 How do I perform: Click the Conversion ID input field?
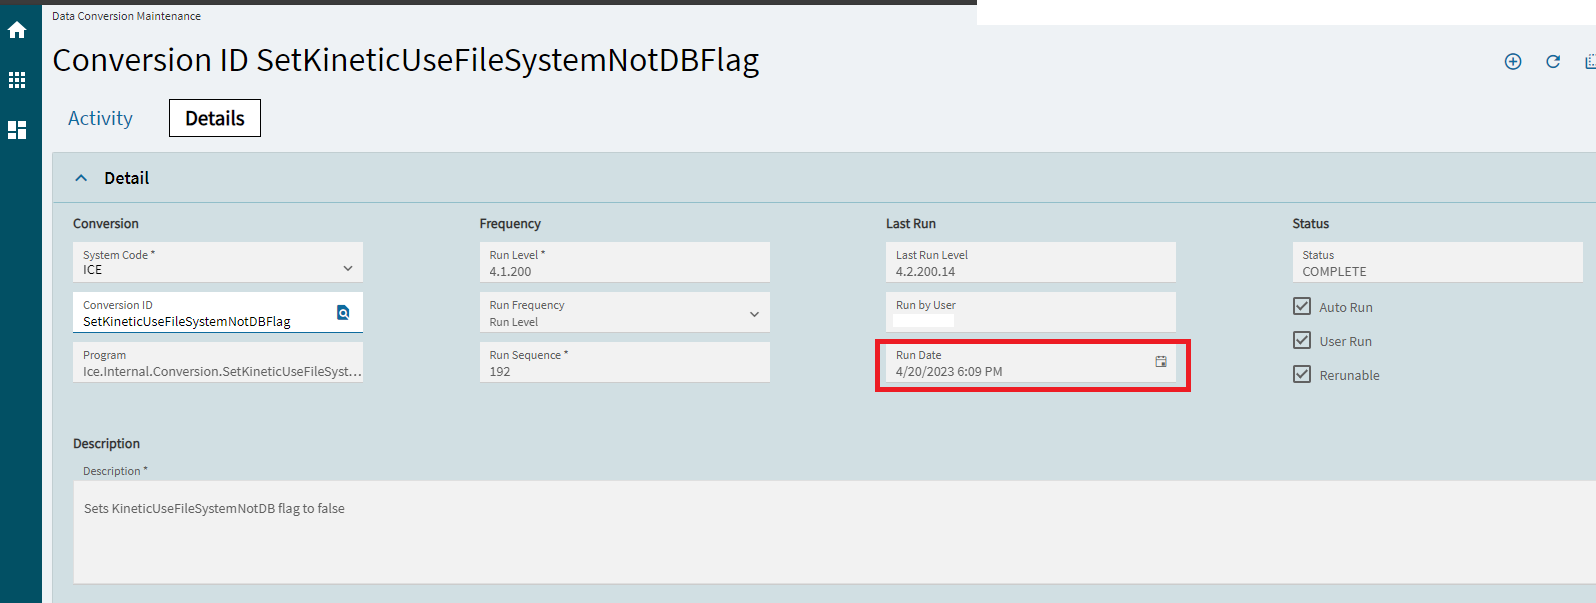tap(218, 312)
